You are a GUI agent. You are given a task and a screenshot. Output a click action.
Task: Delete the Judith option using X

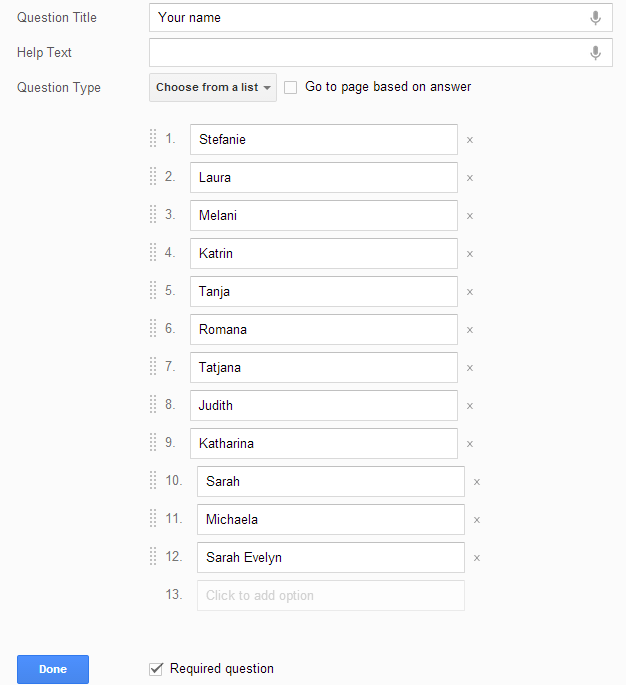click(470, 406)
